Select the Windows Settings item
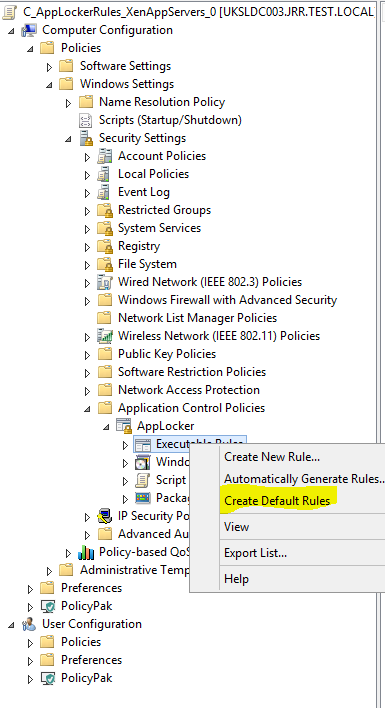This screenshot has width=385, height=708. point(127,84)
